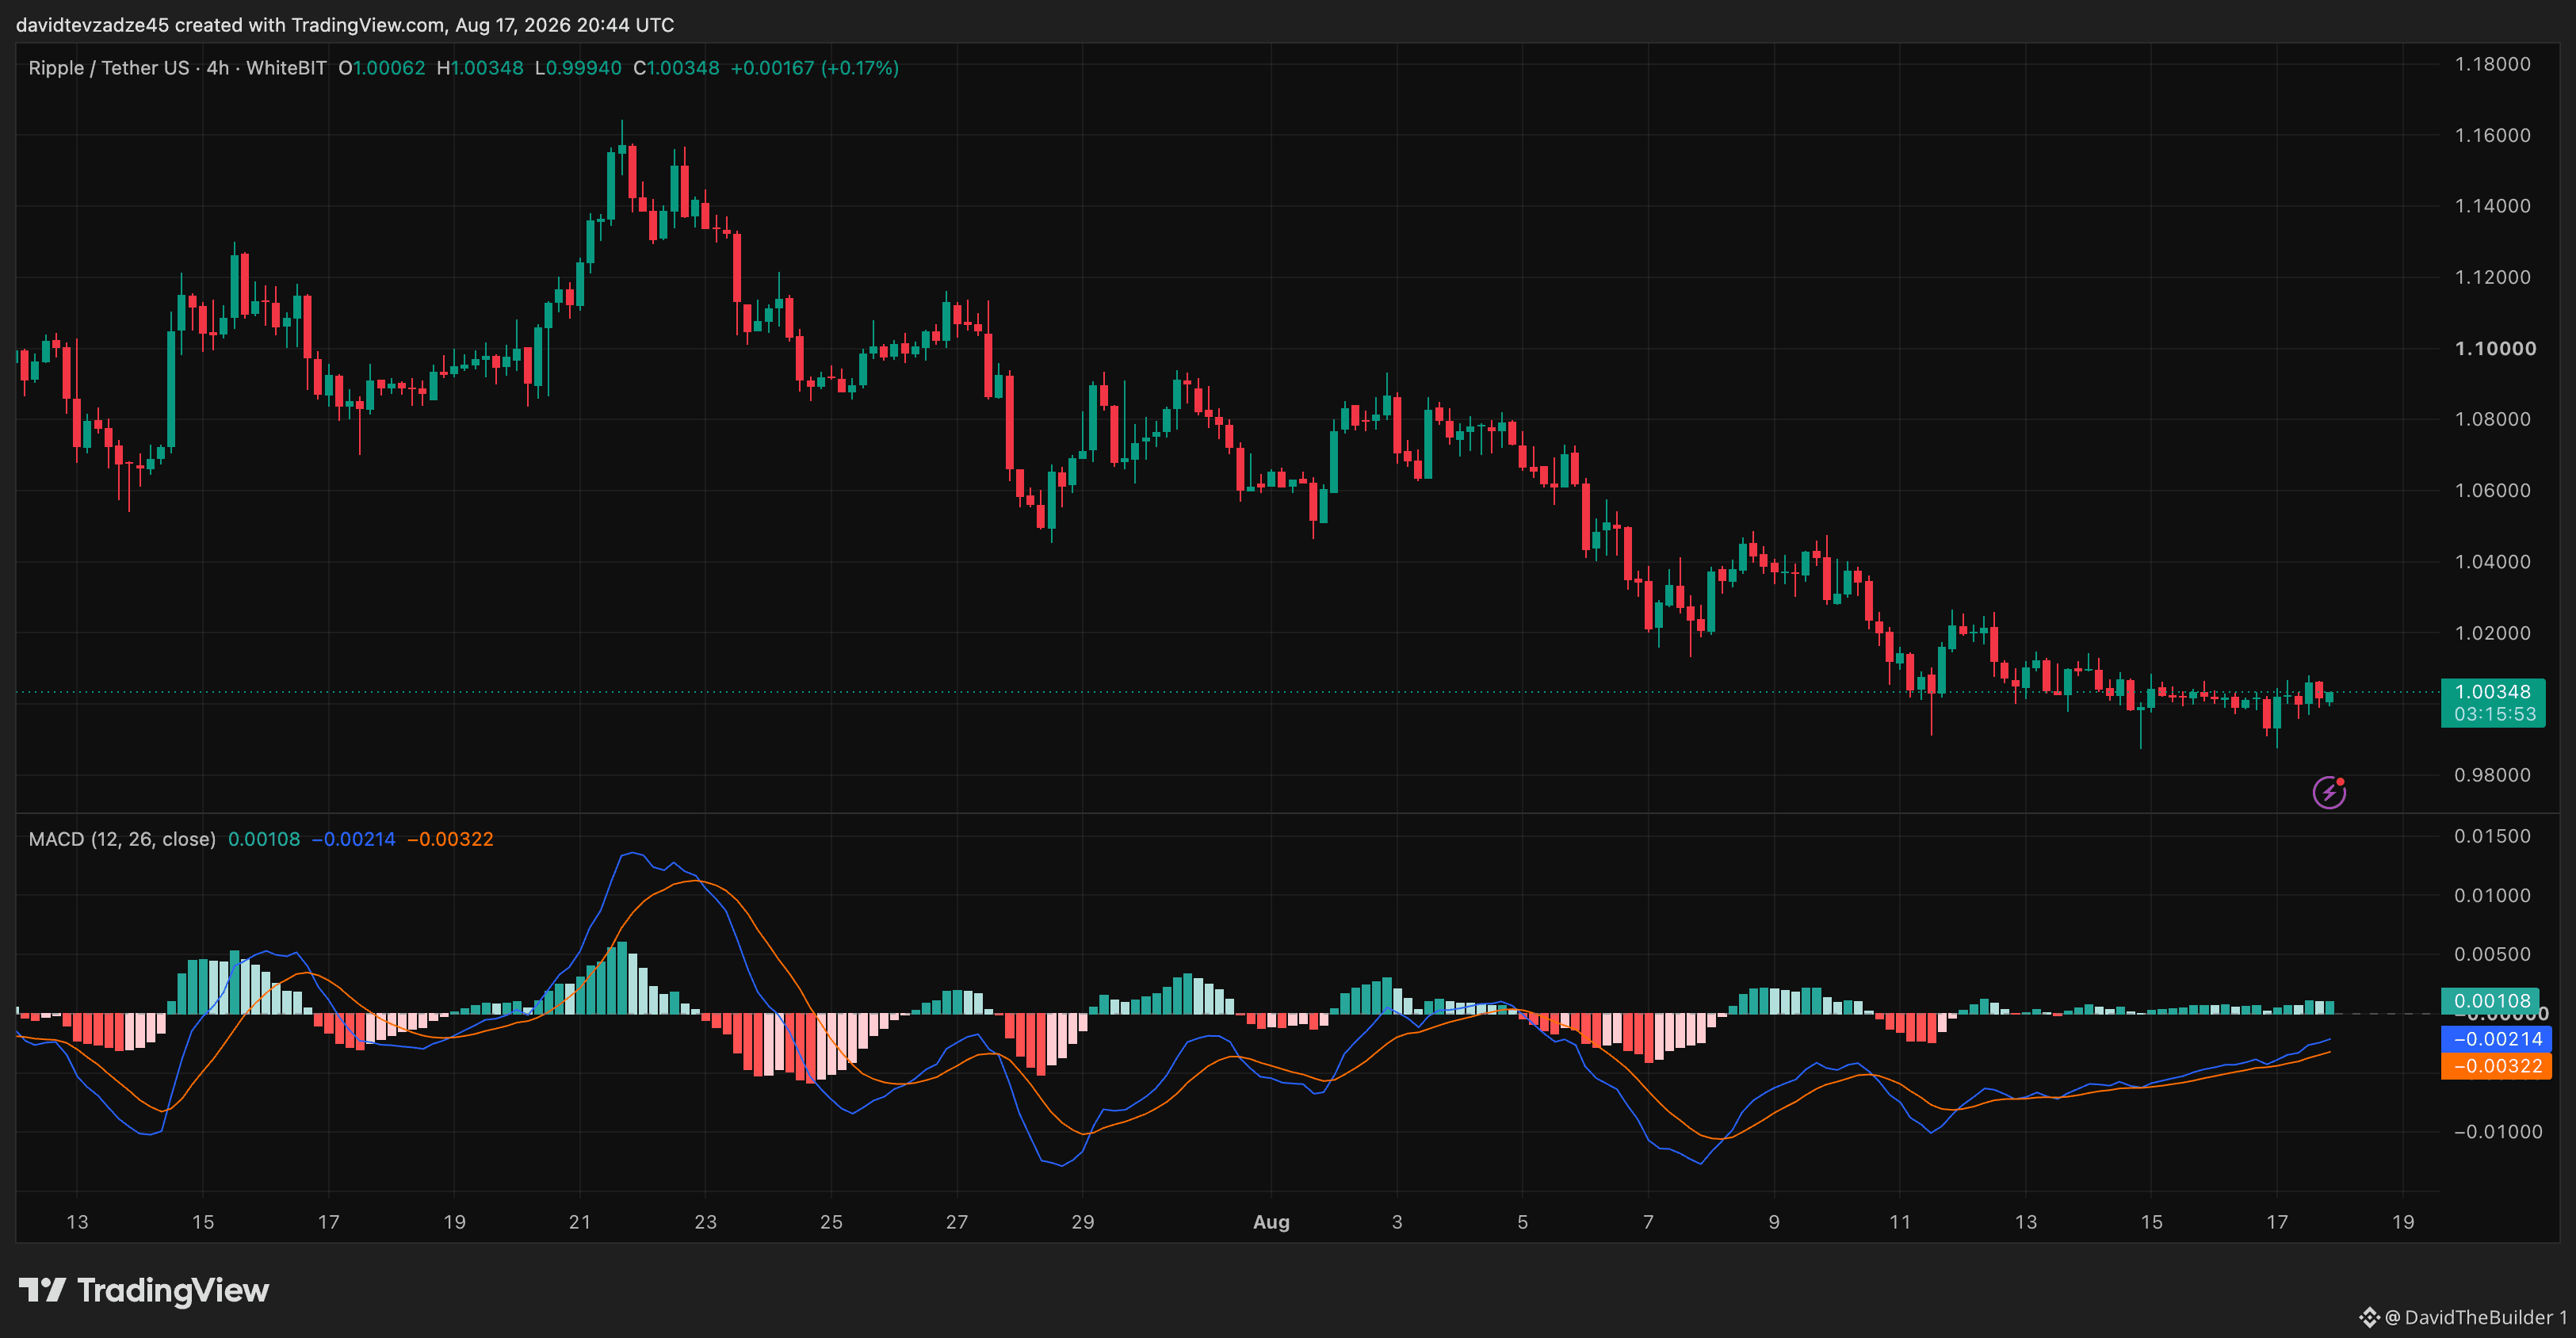Click the 1.08000 price axis label
This screenshot has width=2576, height=1338.
tap(2493, 419)
